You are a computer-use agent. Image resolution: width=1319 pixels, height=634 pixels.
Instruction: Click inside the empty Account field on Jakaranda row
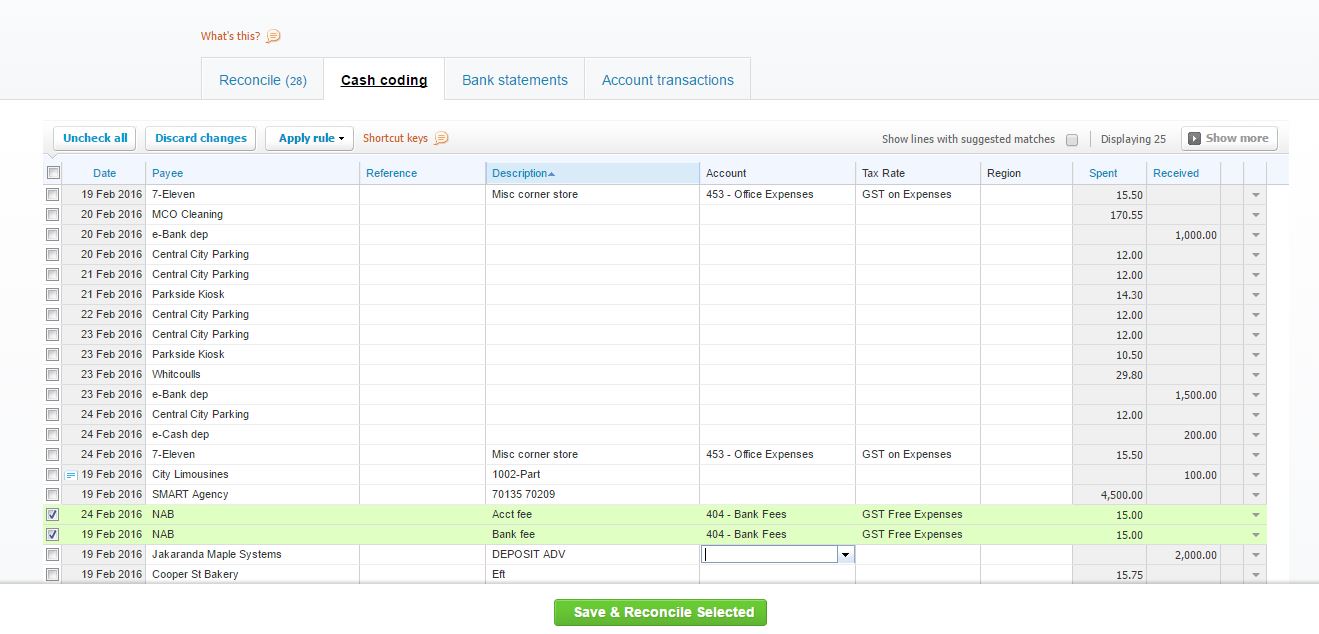coord(770,553)
